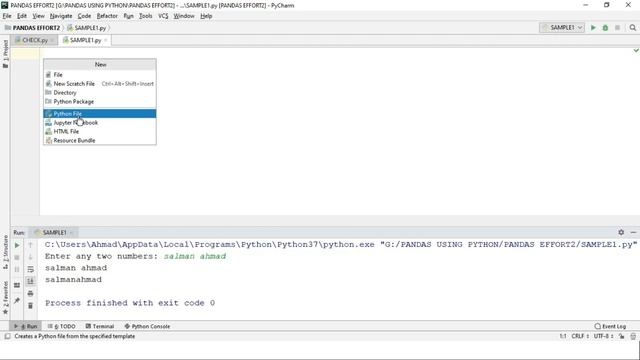Screen dimensions: 640x360
Task: Change file encoding via UTF-8 selector
Action: coord(603,336)
